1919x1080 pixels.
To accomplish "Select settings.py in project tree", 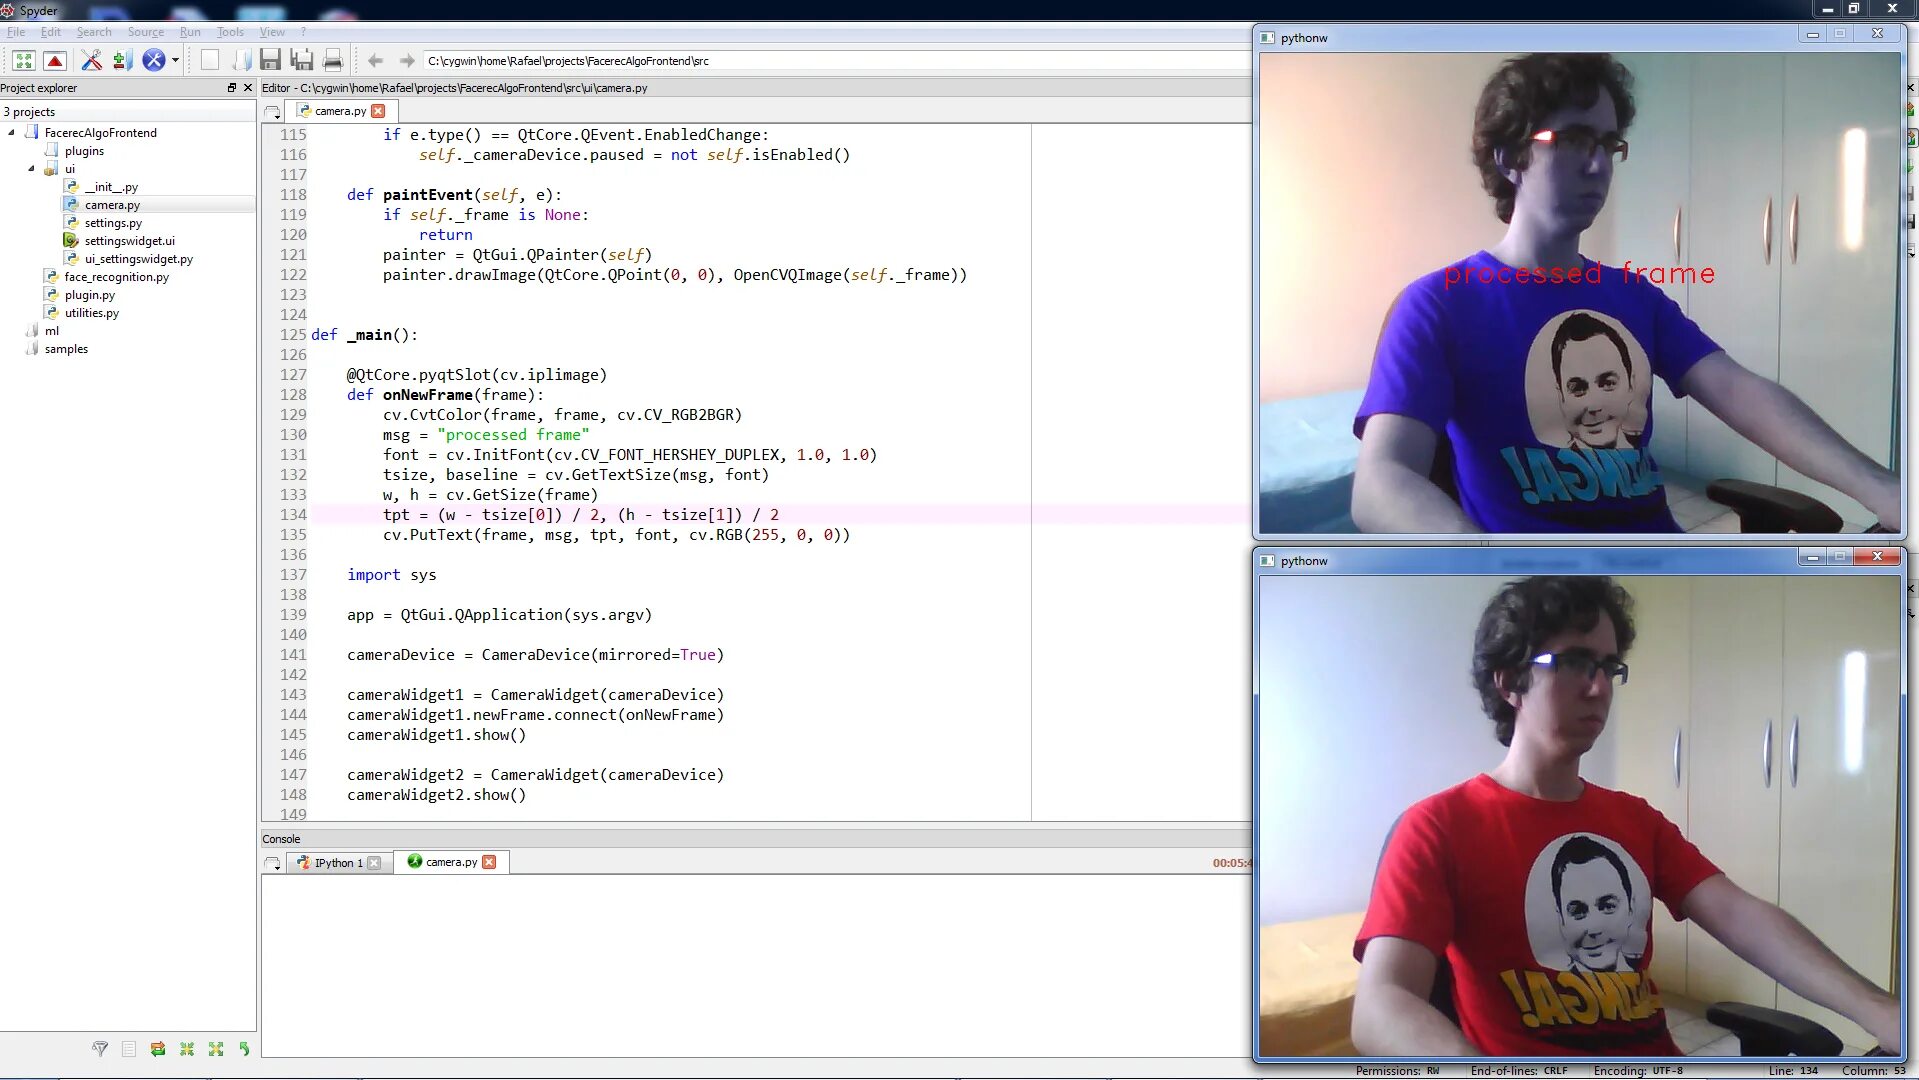I will [x=113, y=223].
